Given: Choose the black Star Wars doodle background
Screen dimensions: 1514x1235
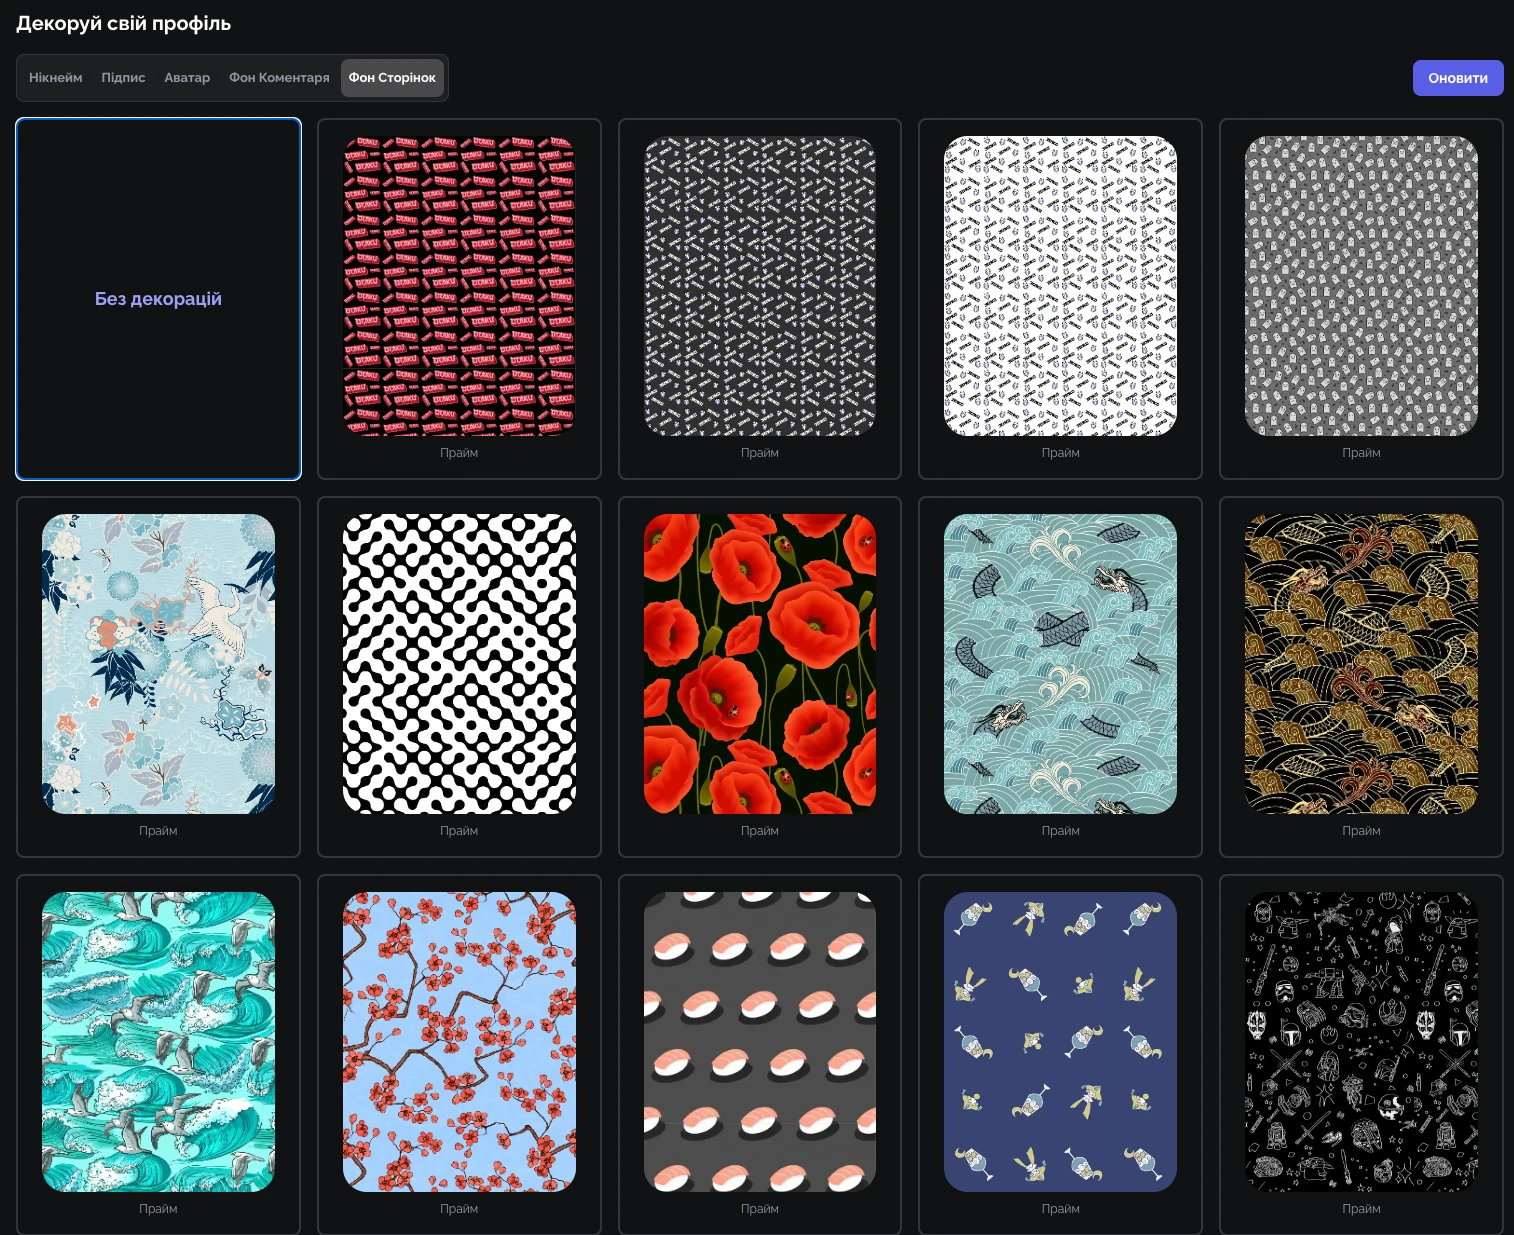Looking at the screenshot, I should point(1361,1042).
